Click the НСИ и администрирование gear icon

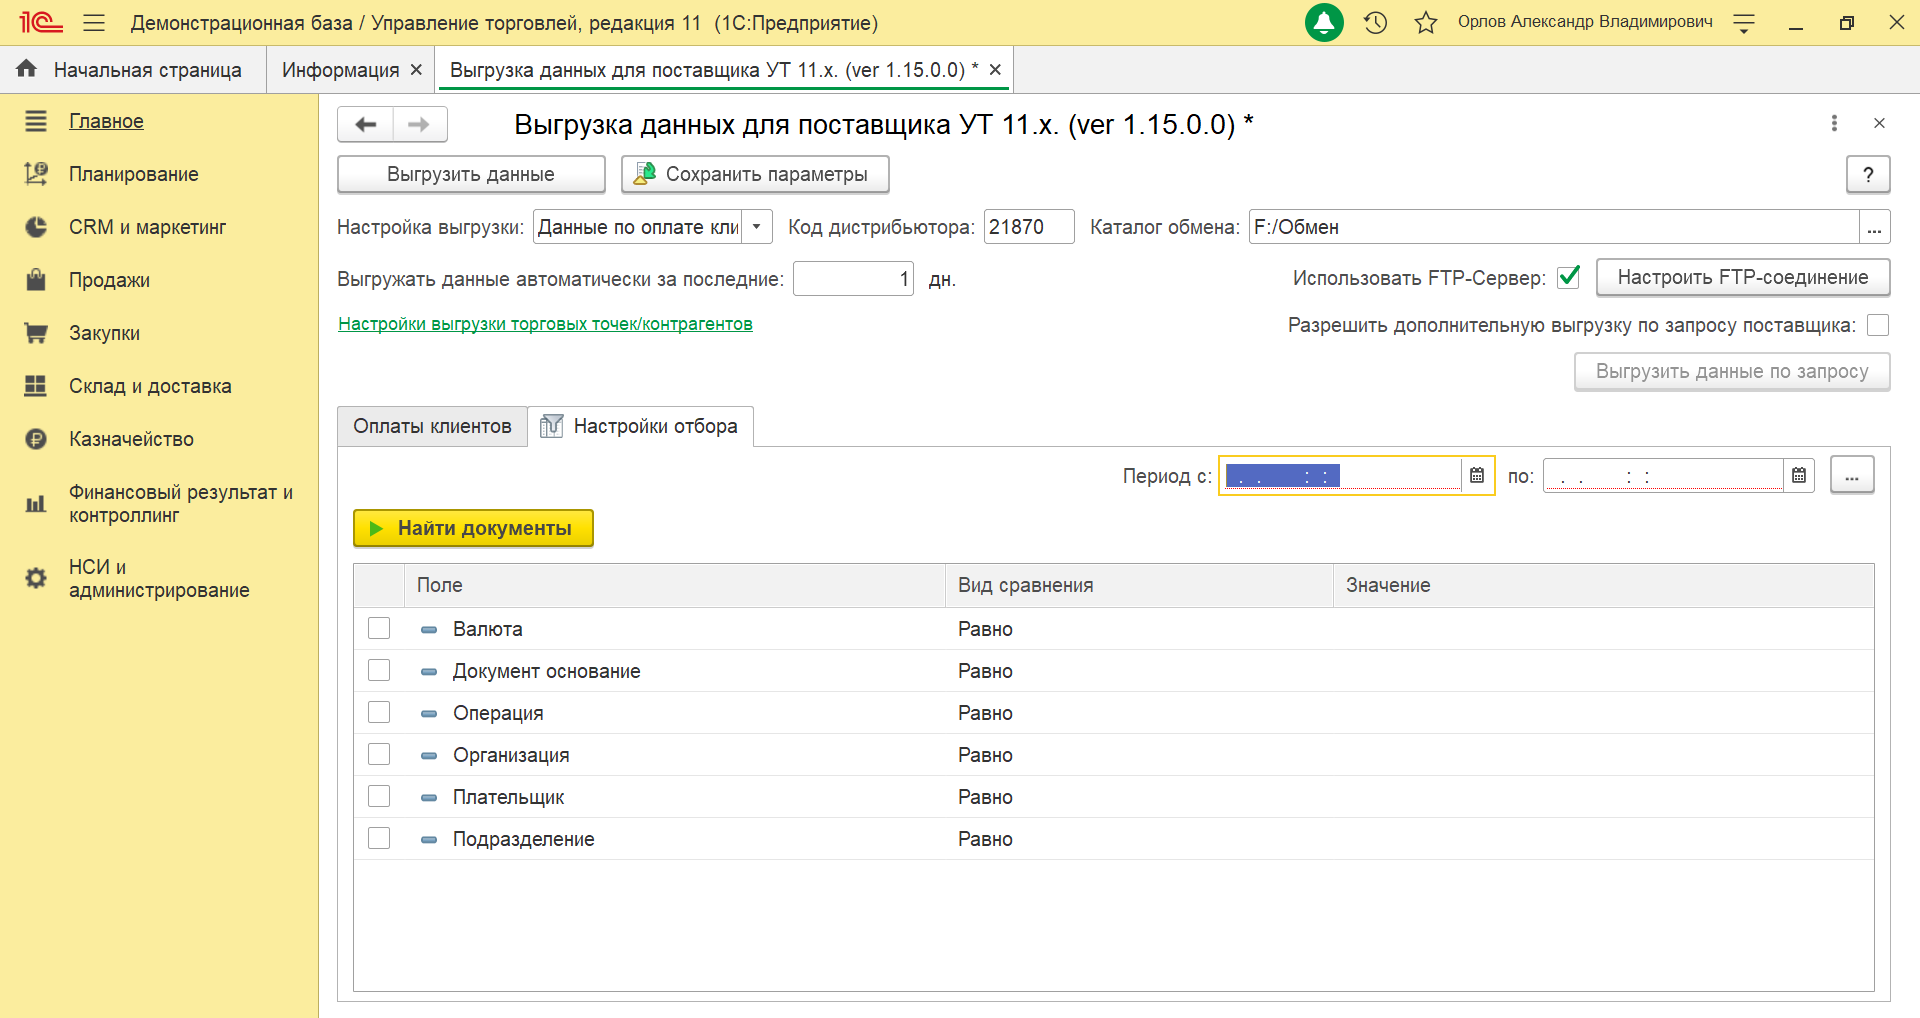pyautogui.click(x=36, y=578)
